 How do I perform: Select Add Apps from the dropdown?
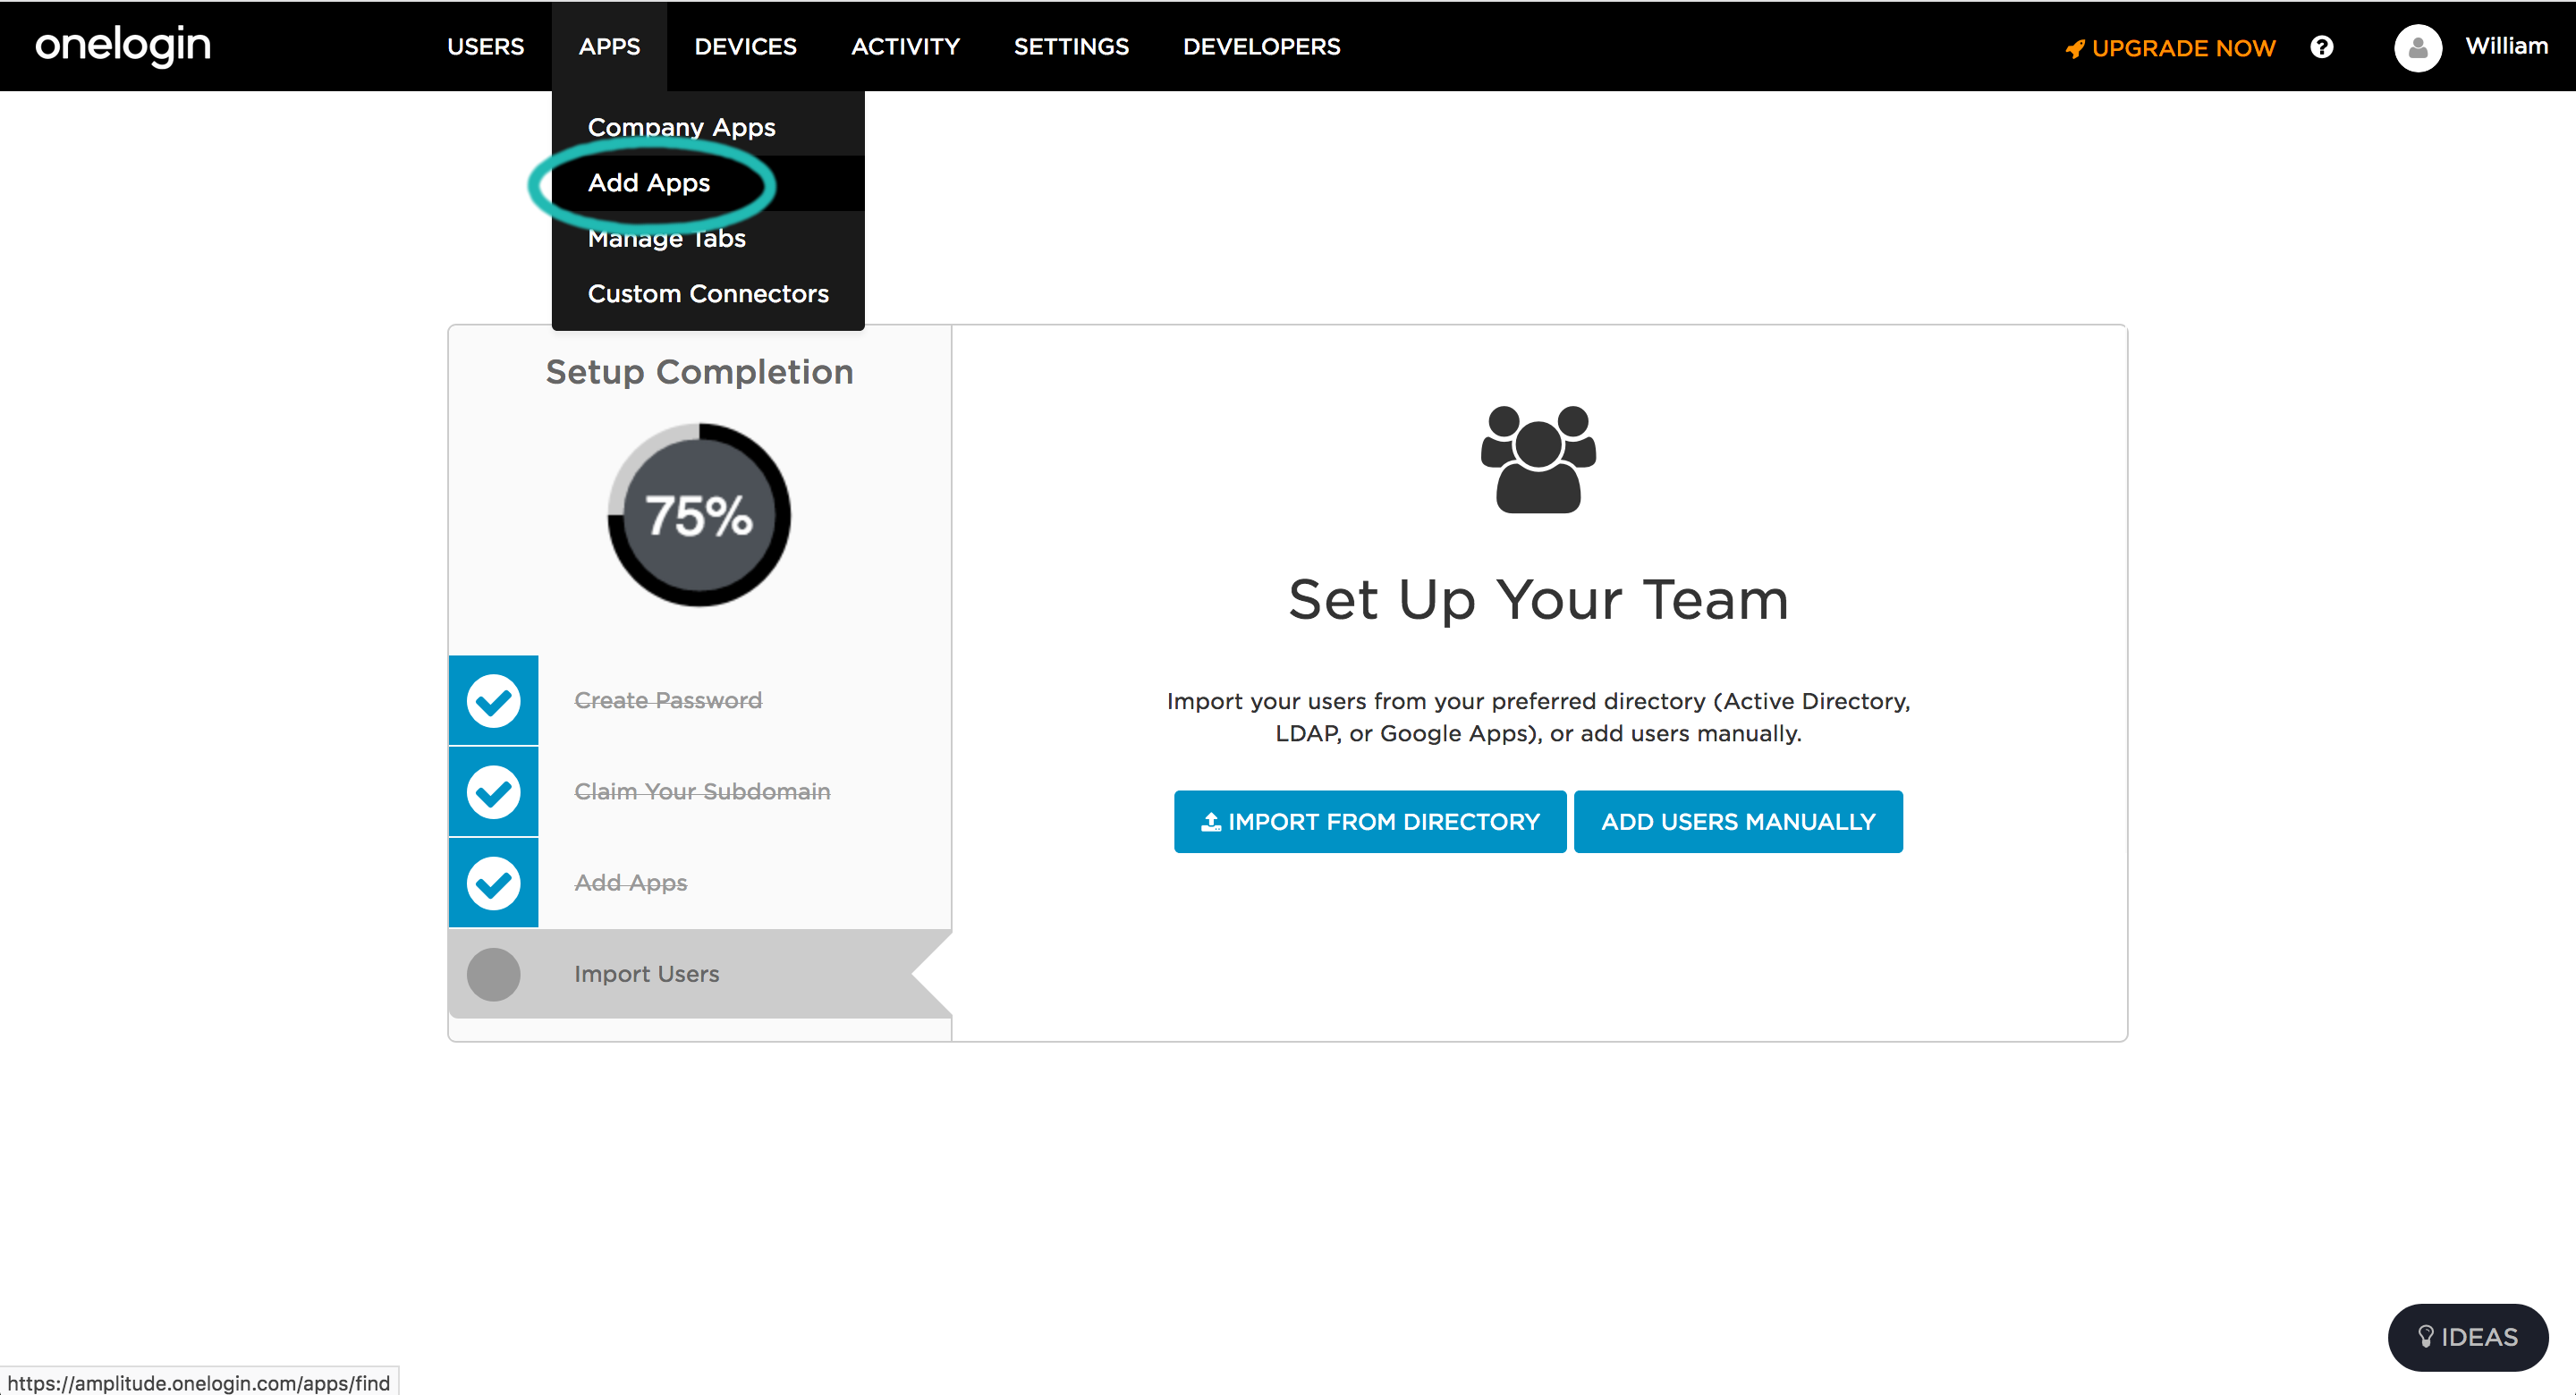649,183
